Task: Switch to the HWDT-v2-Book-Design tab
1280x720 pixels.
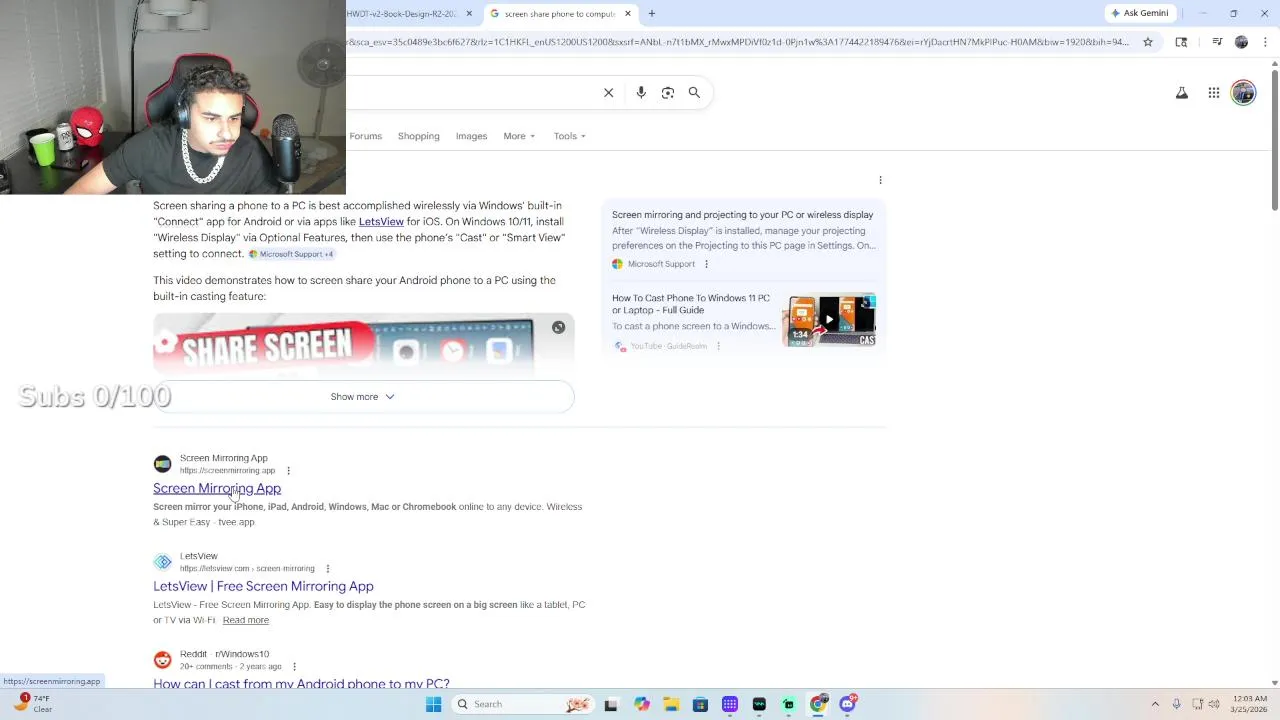Action: pyautogui.click(x=402, y=13)
